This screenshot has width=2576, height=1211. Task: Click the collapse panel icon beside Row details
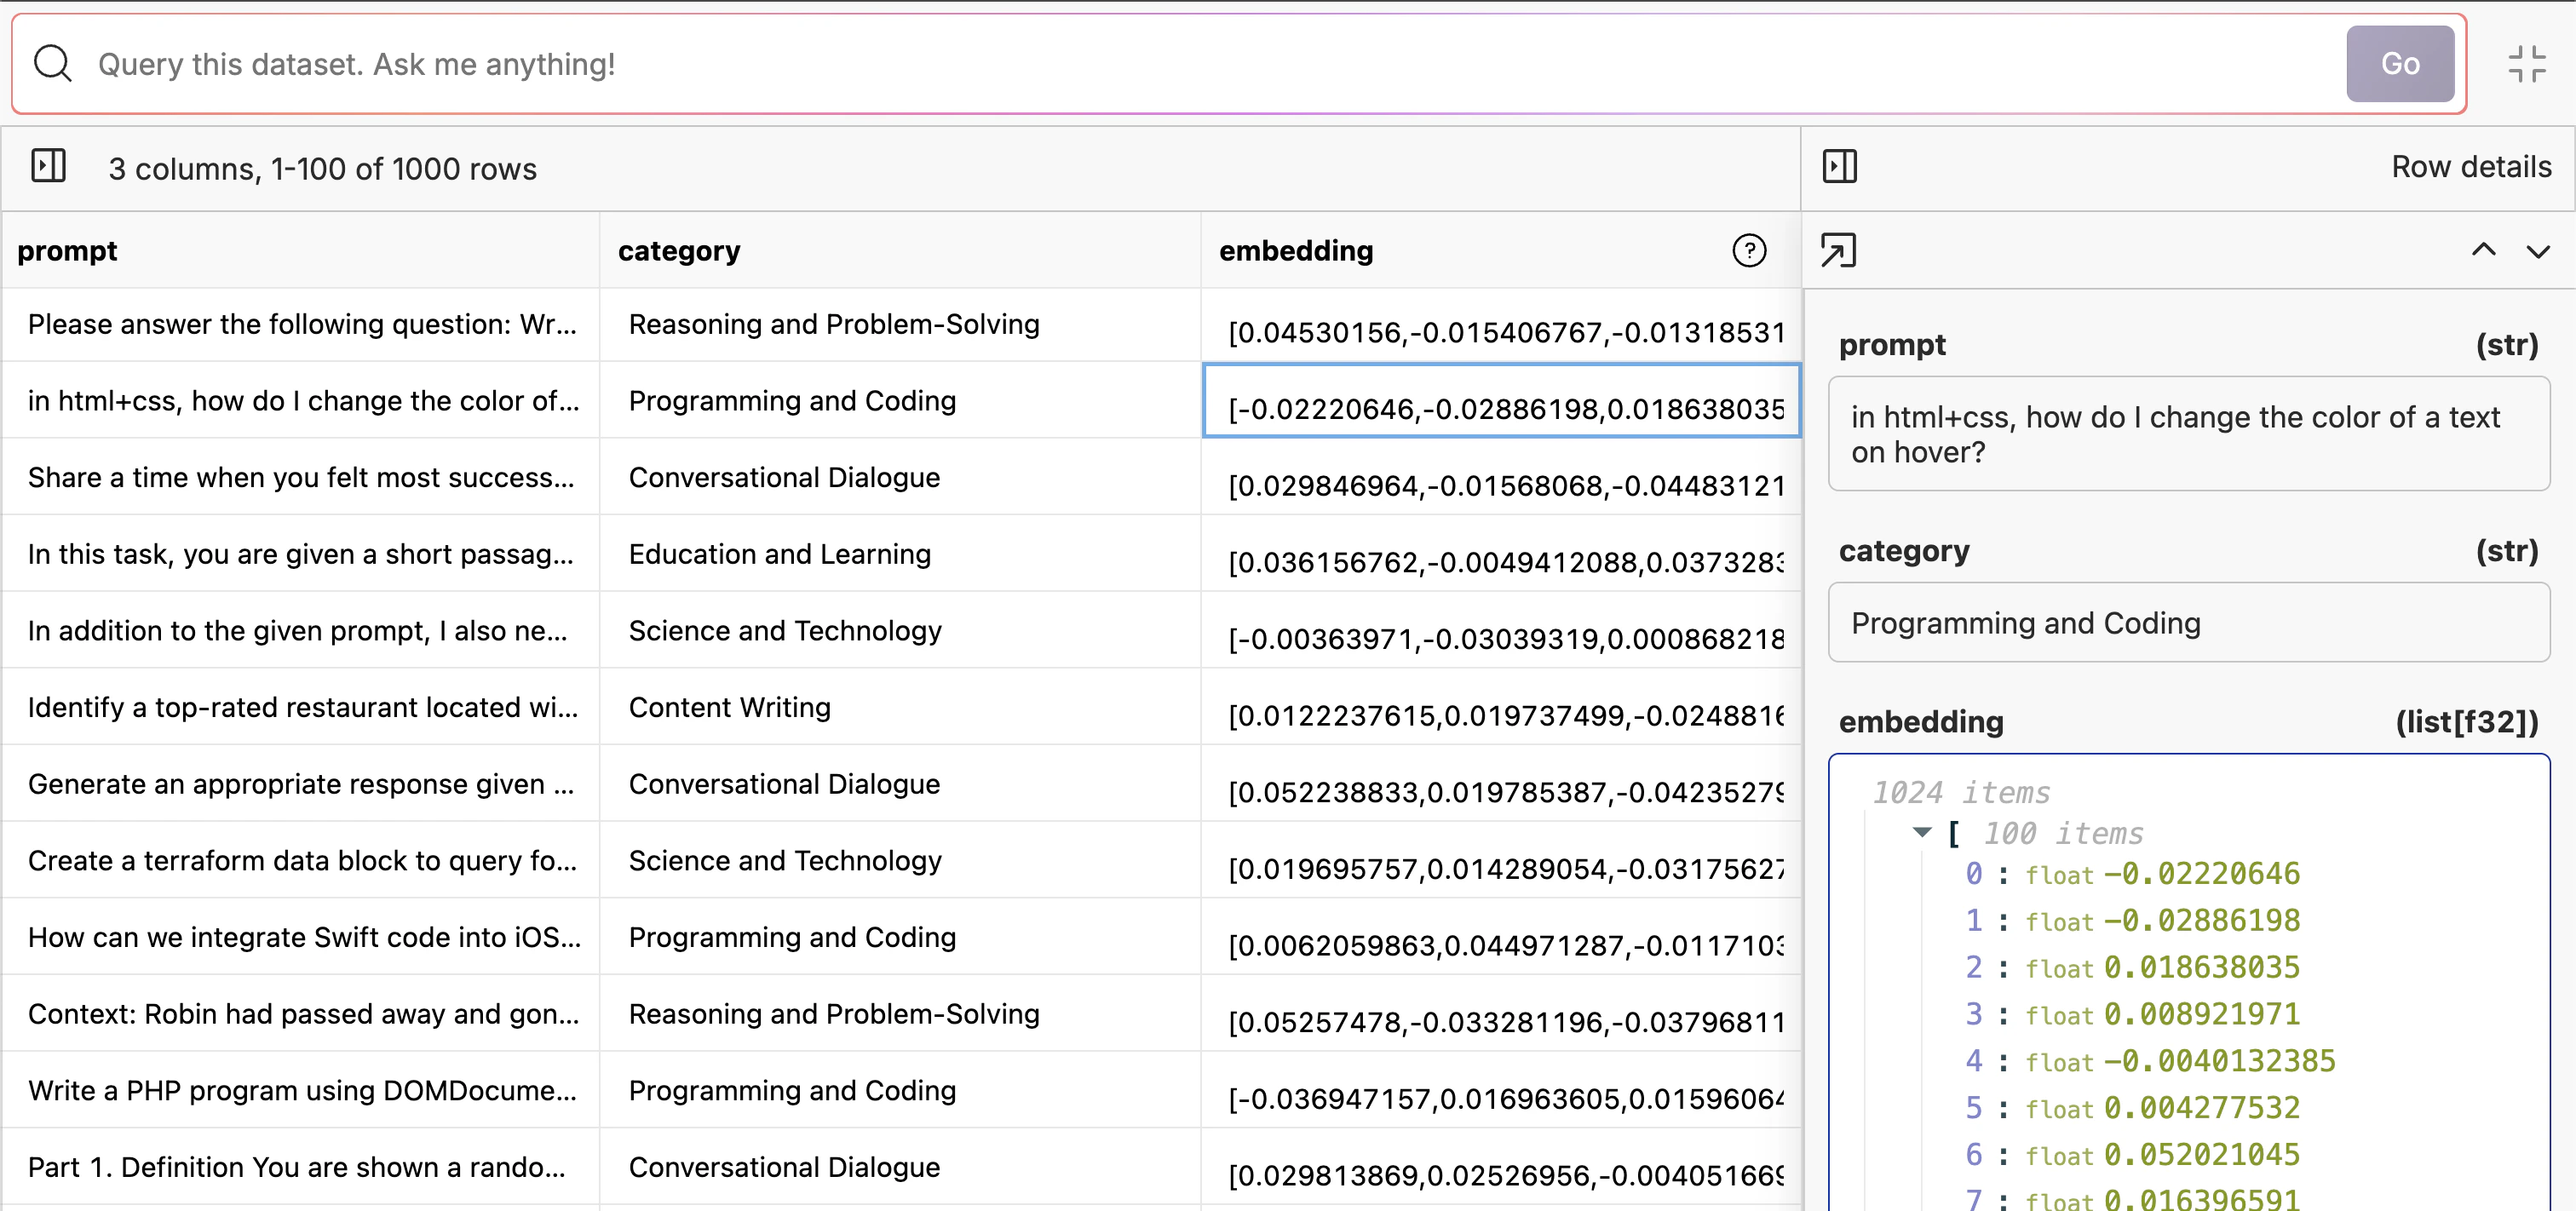(1838, 166)
